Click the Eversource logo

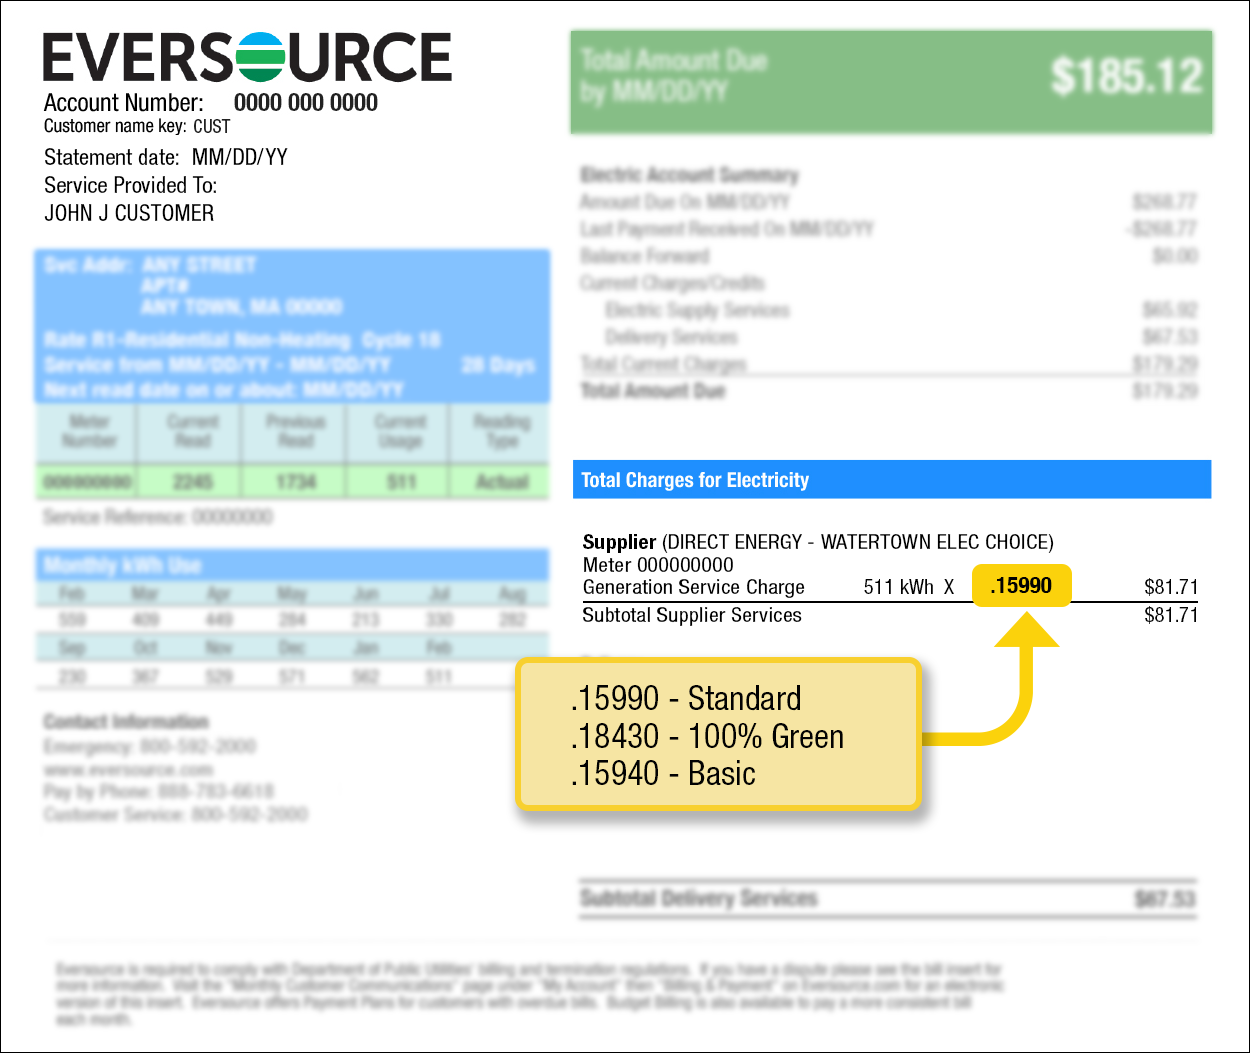(247, 57)
